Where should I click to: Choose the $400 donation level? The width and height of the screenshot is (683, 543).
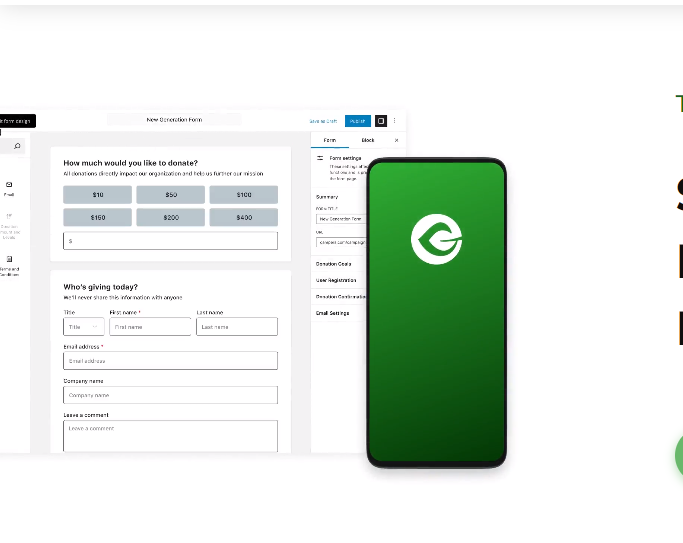pyautogui.click(x=244, y=217)
